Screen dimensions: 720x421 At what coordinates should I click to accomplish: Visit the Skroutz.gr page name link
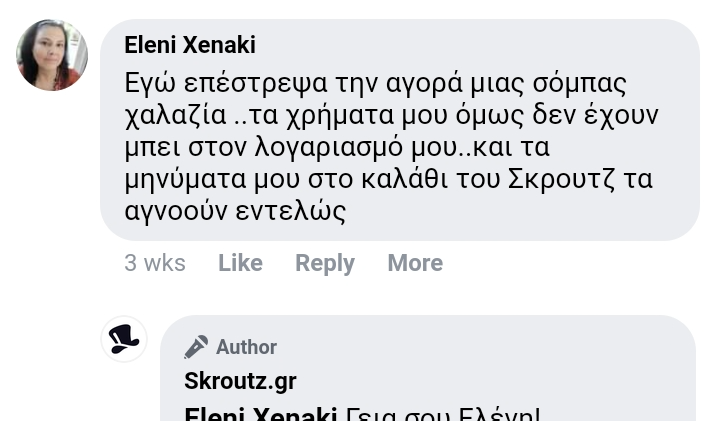point(240,381)
